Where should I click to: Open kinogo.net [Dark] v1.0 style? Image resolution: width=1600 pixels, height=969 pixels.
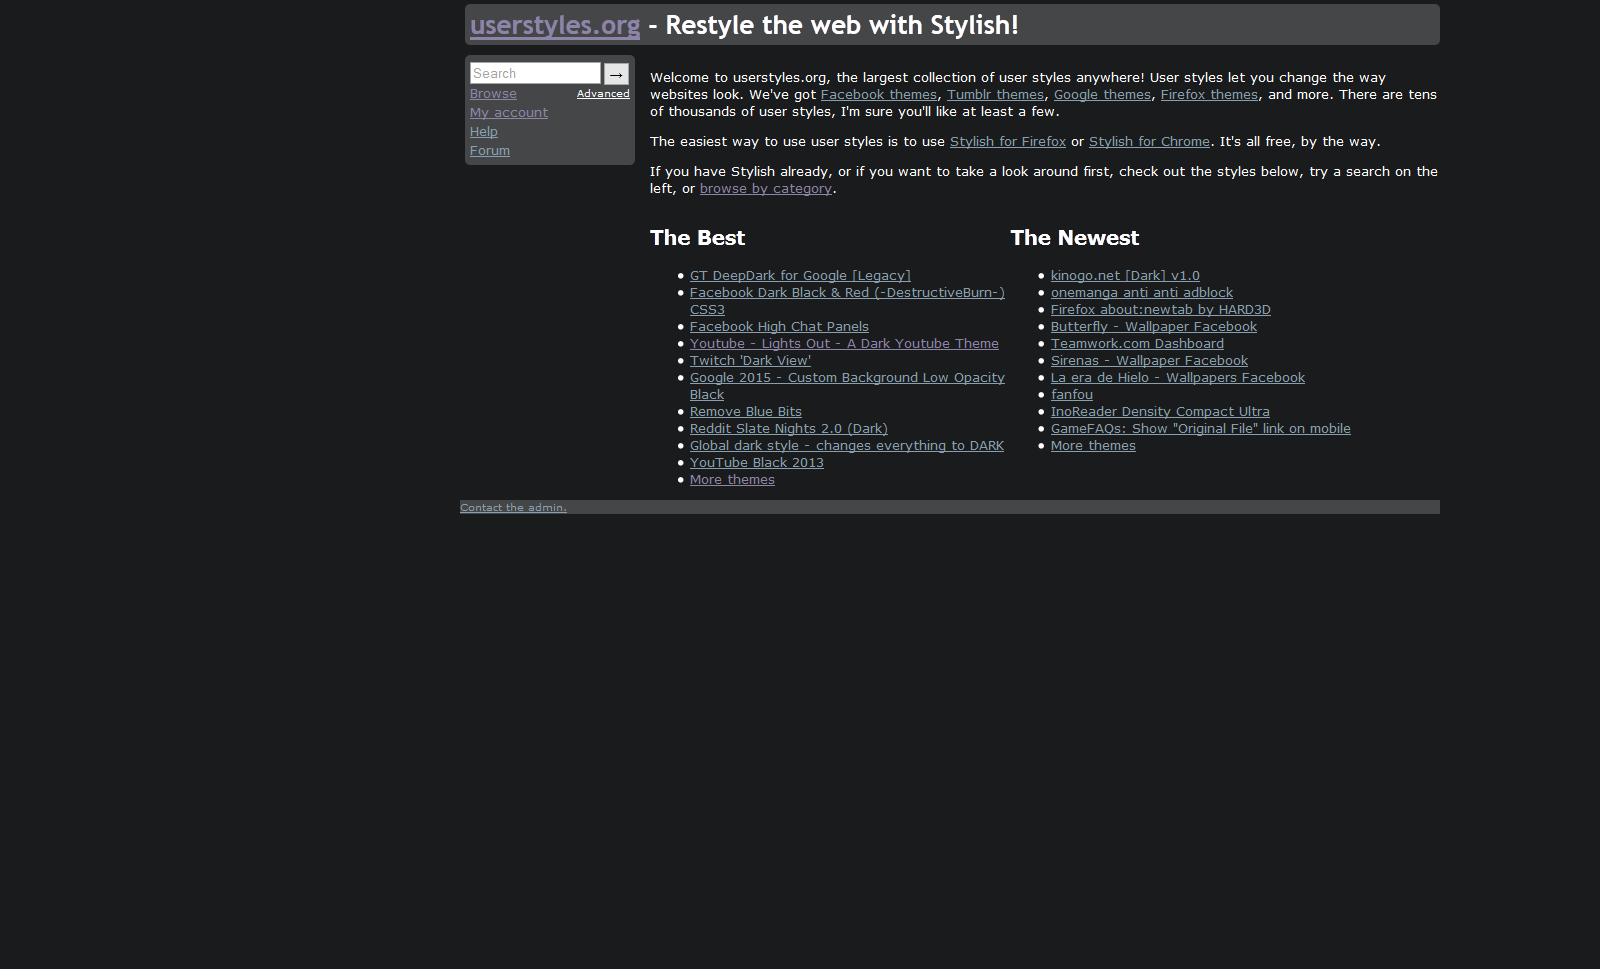1125,276
